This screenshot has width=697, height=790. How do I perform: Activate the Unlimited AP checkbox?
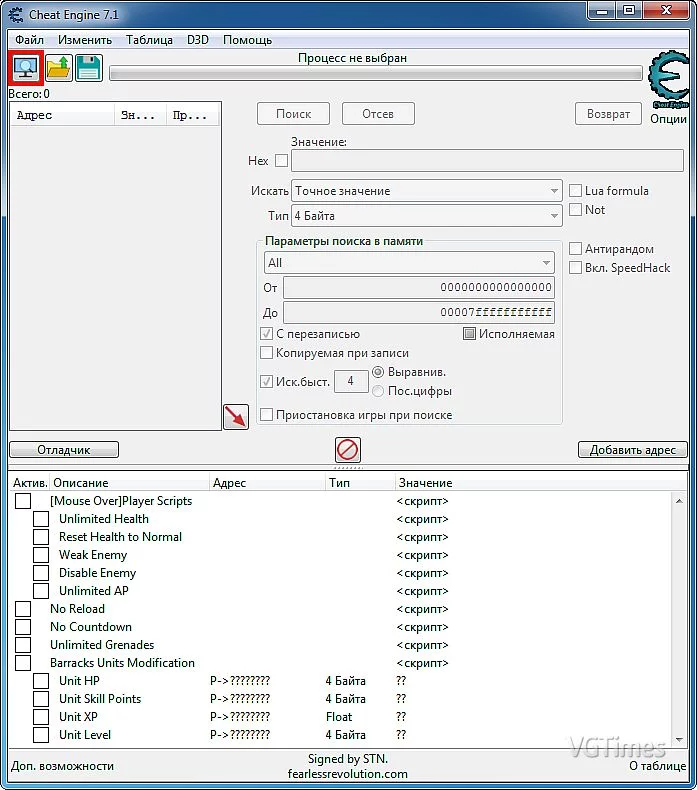point(41,590)
